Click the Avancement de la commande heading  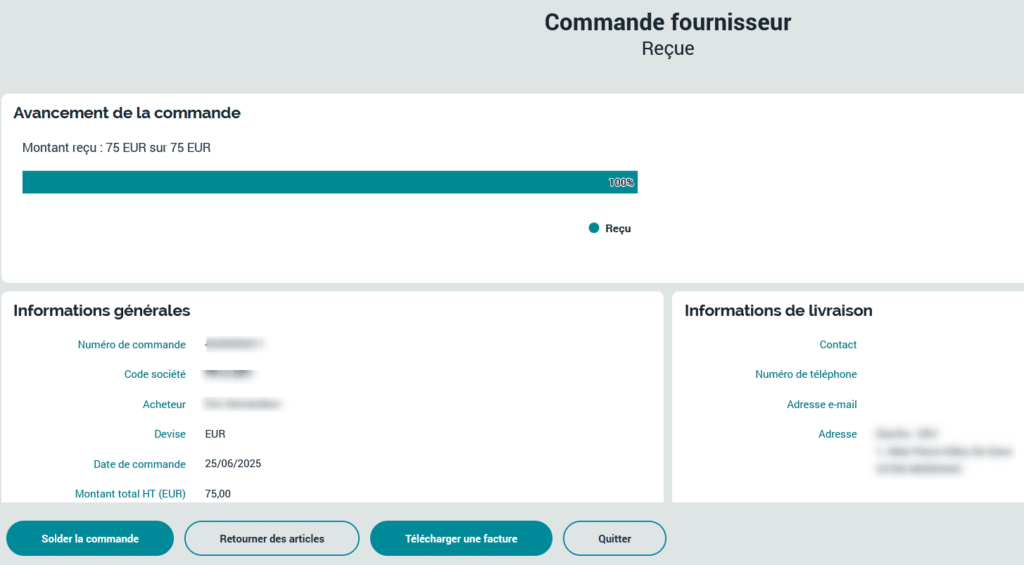click(127, 113)
